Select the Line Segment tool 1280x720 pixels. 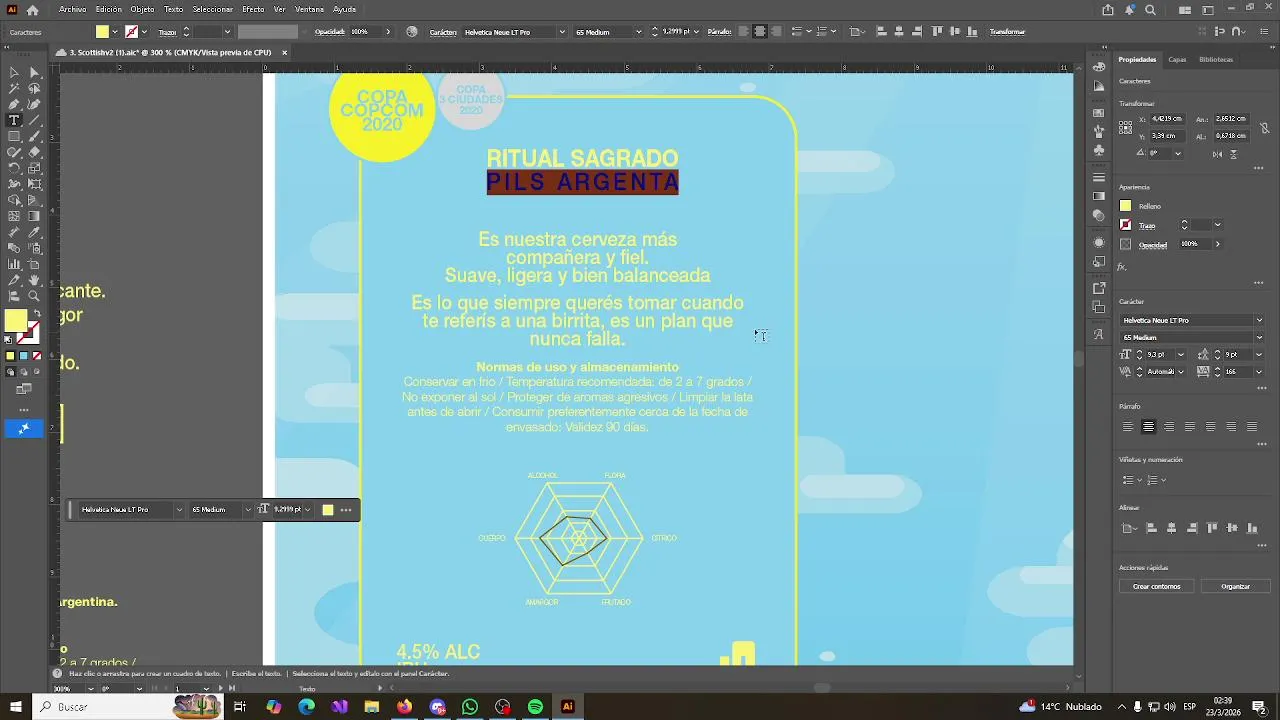point(34,120)
